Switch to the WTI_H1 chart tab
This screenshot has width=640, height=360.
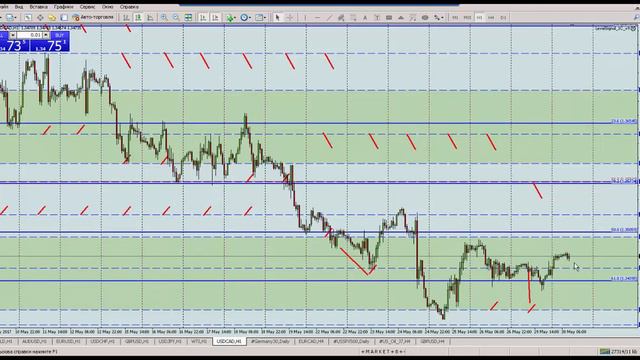199,341
